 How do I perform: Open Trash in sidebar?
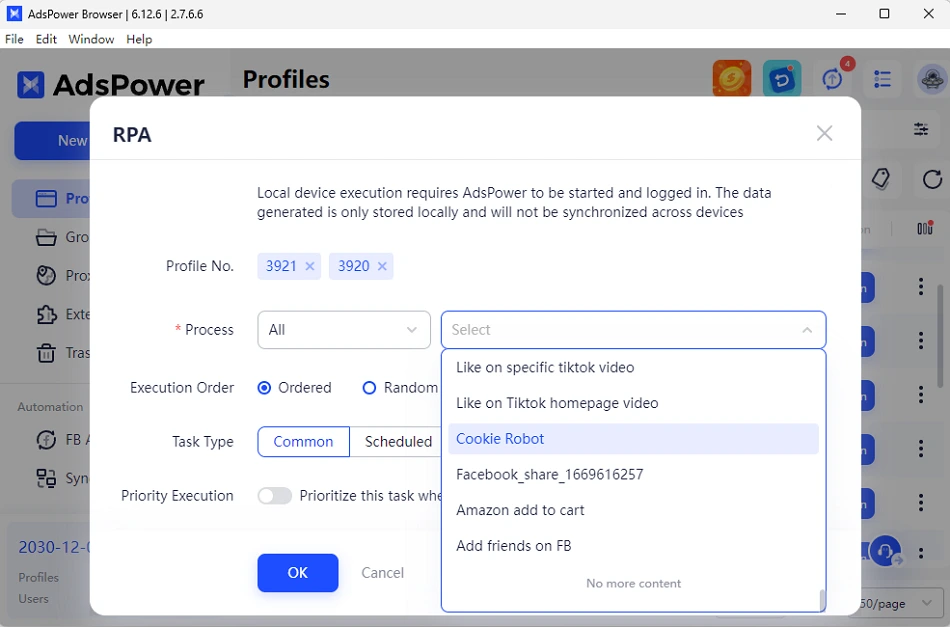(46, 353)
